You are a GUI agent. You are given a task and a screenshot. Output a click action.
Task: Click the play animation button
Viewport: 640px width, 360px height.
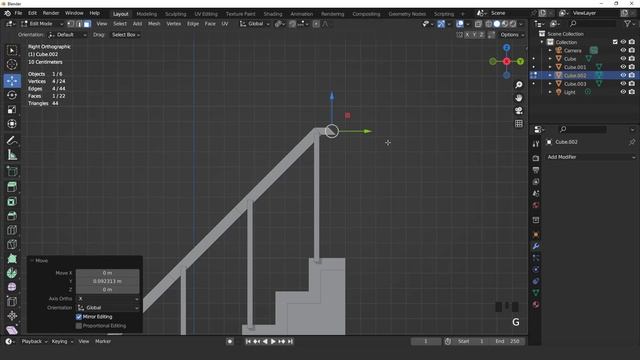[x=273, y=341]
